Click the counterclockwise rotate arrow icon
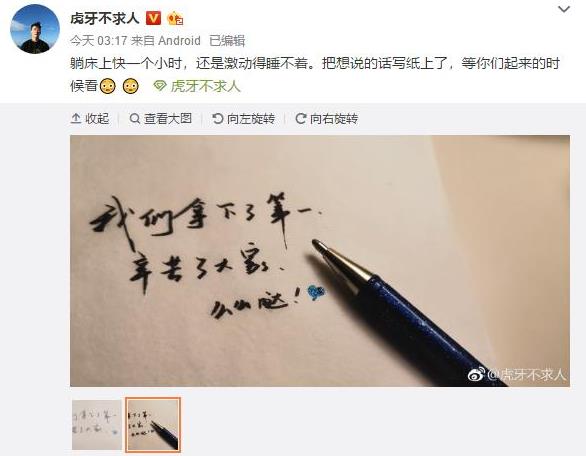The height and width of the screenshot is (456, 586). [217, 119]
